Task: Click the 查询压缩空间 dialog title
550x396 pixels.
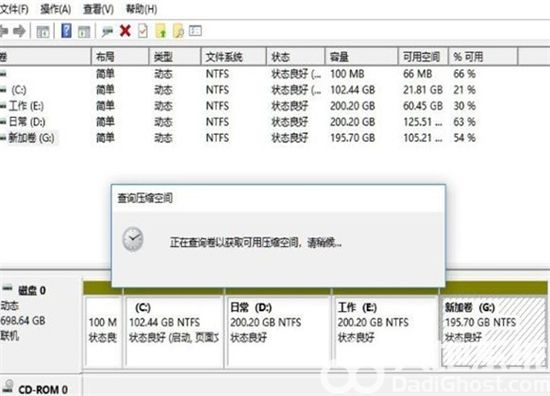Action: pos(145,198)
